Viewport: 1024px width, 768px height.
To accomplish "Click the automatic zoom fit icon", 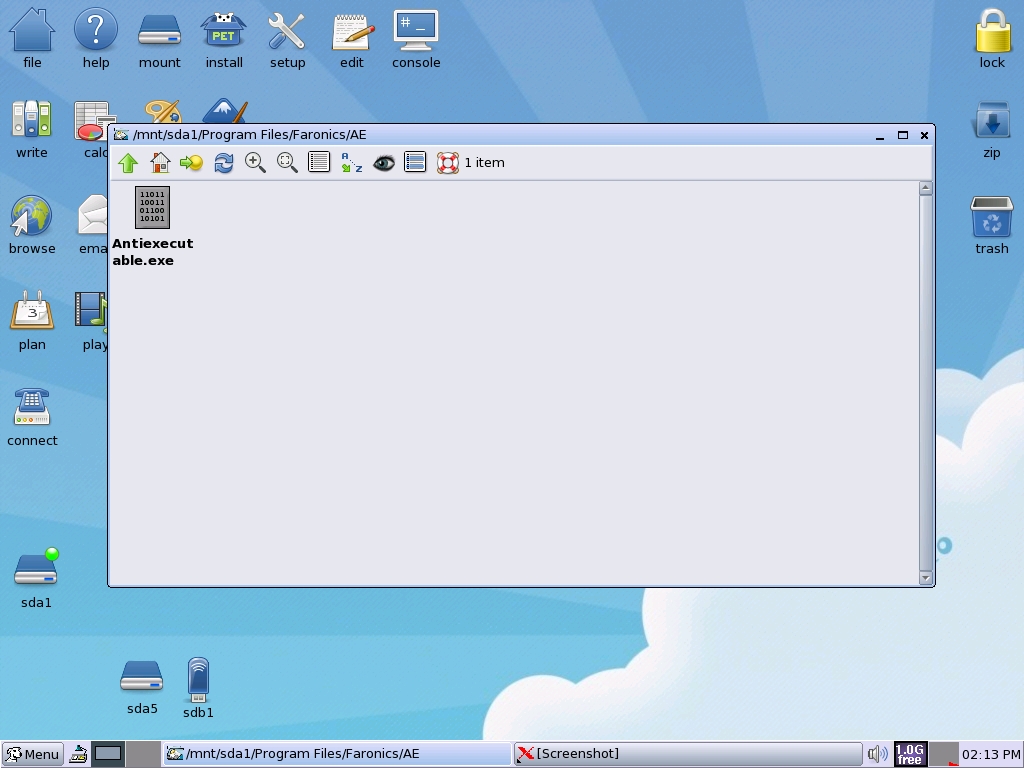I will 287,163.
